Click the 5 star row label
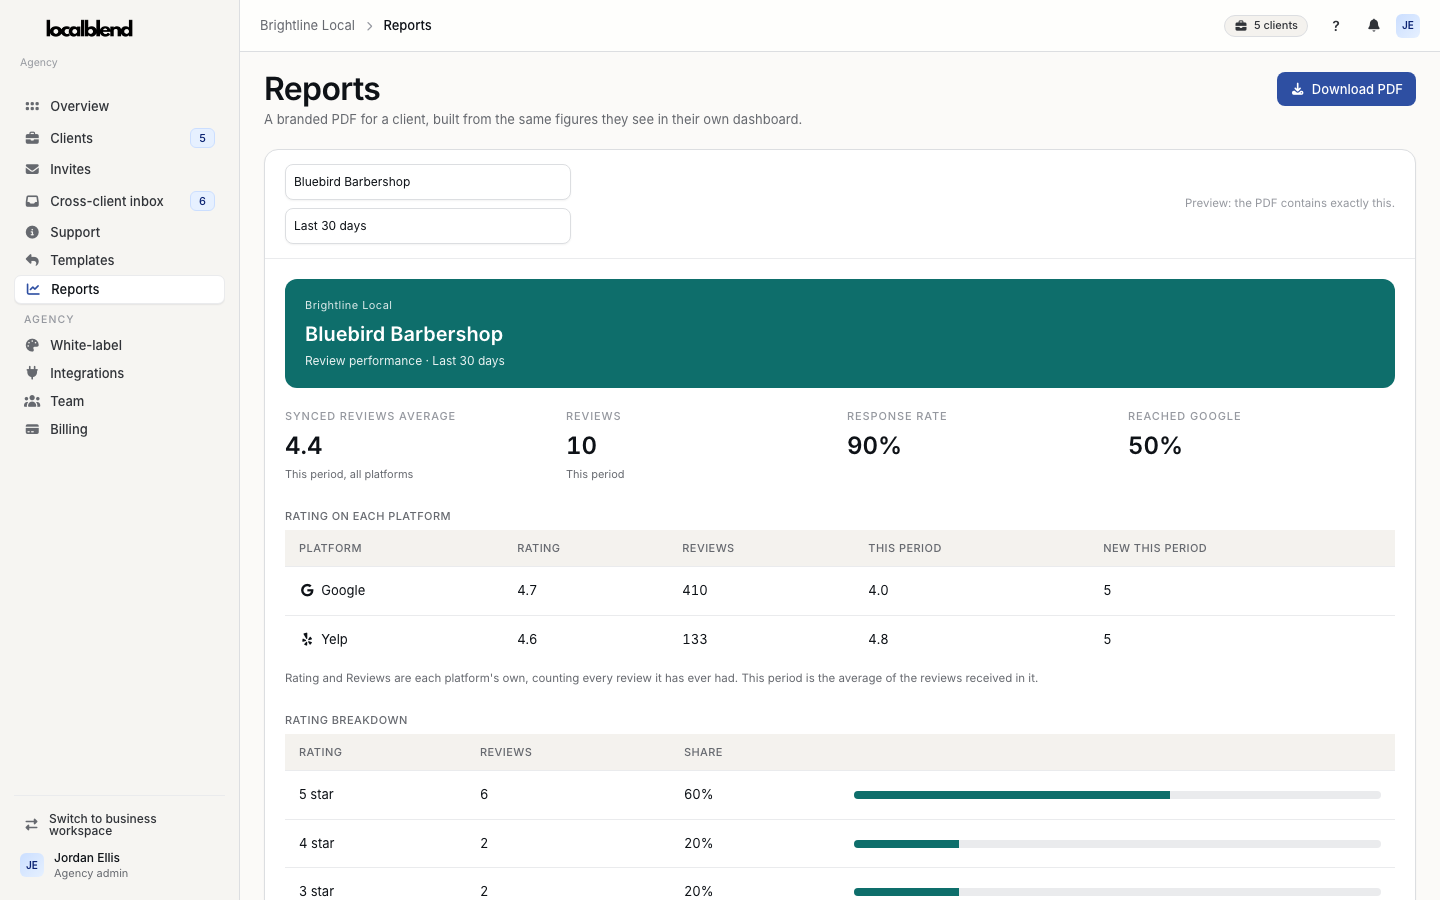 tap(316, 794)
